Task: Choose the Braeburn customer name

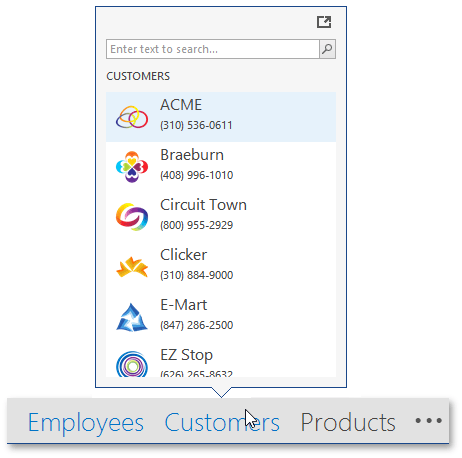Action: [192, 155]
